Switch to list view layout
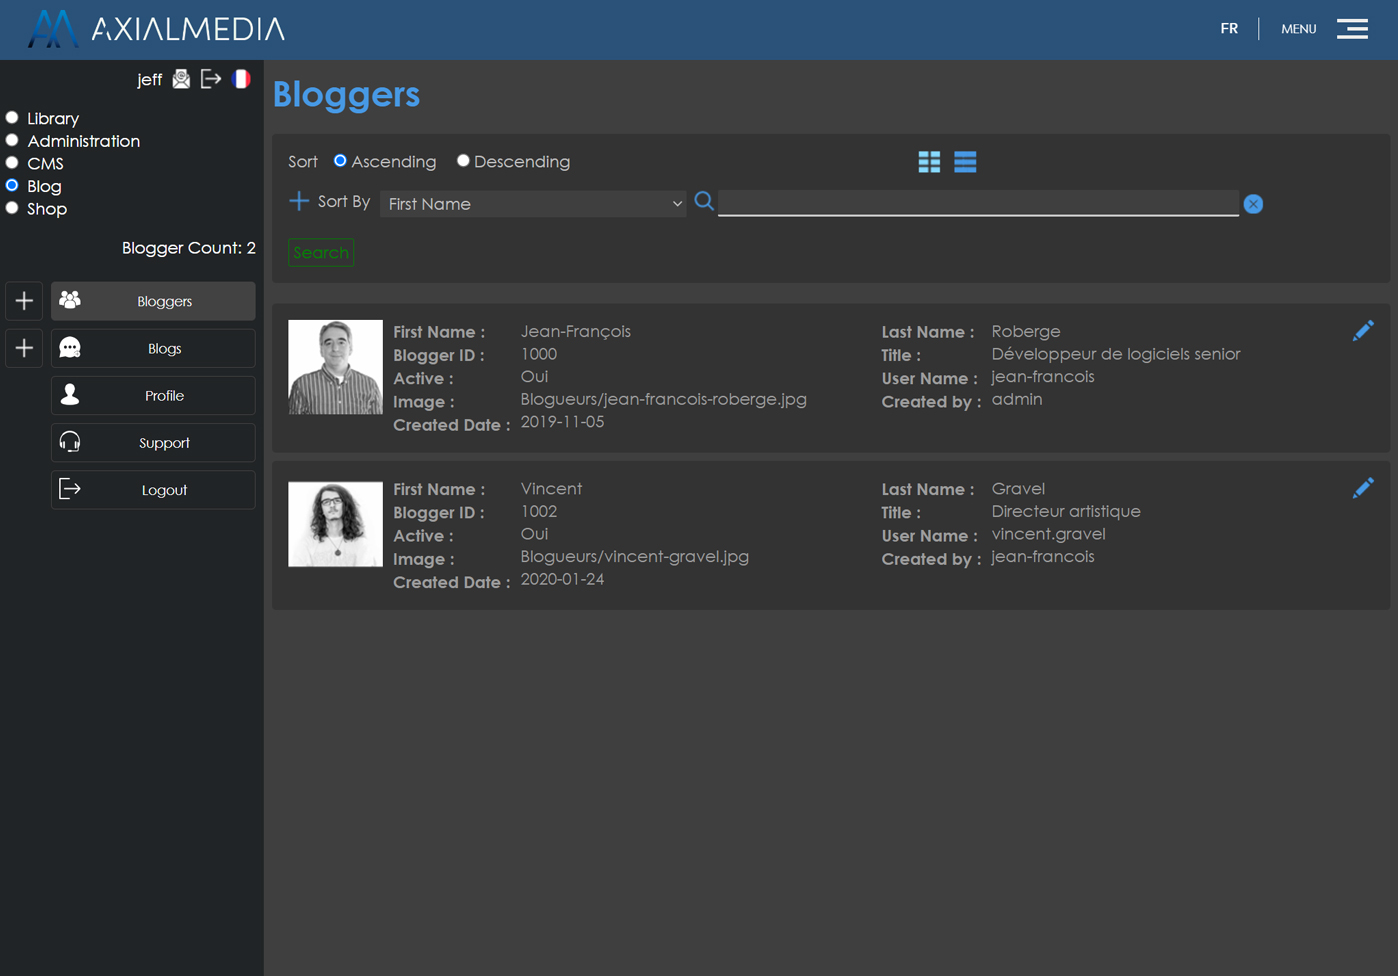 (x=965, y=162)
